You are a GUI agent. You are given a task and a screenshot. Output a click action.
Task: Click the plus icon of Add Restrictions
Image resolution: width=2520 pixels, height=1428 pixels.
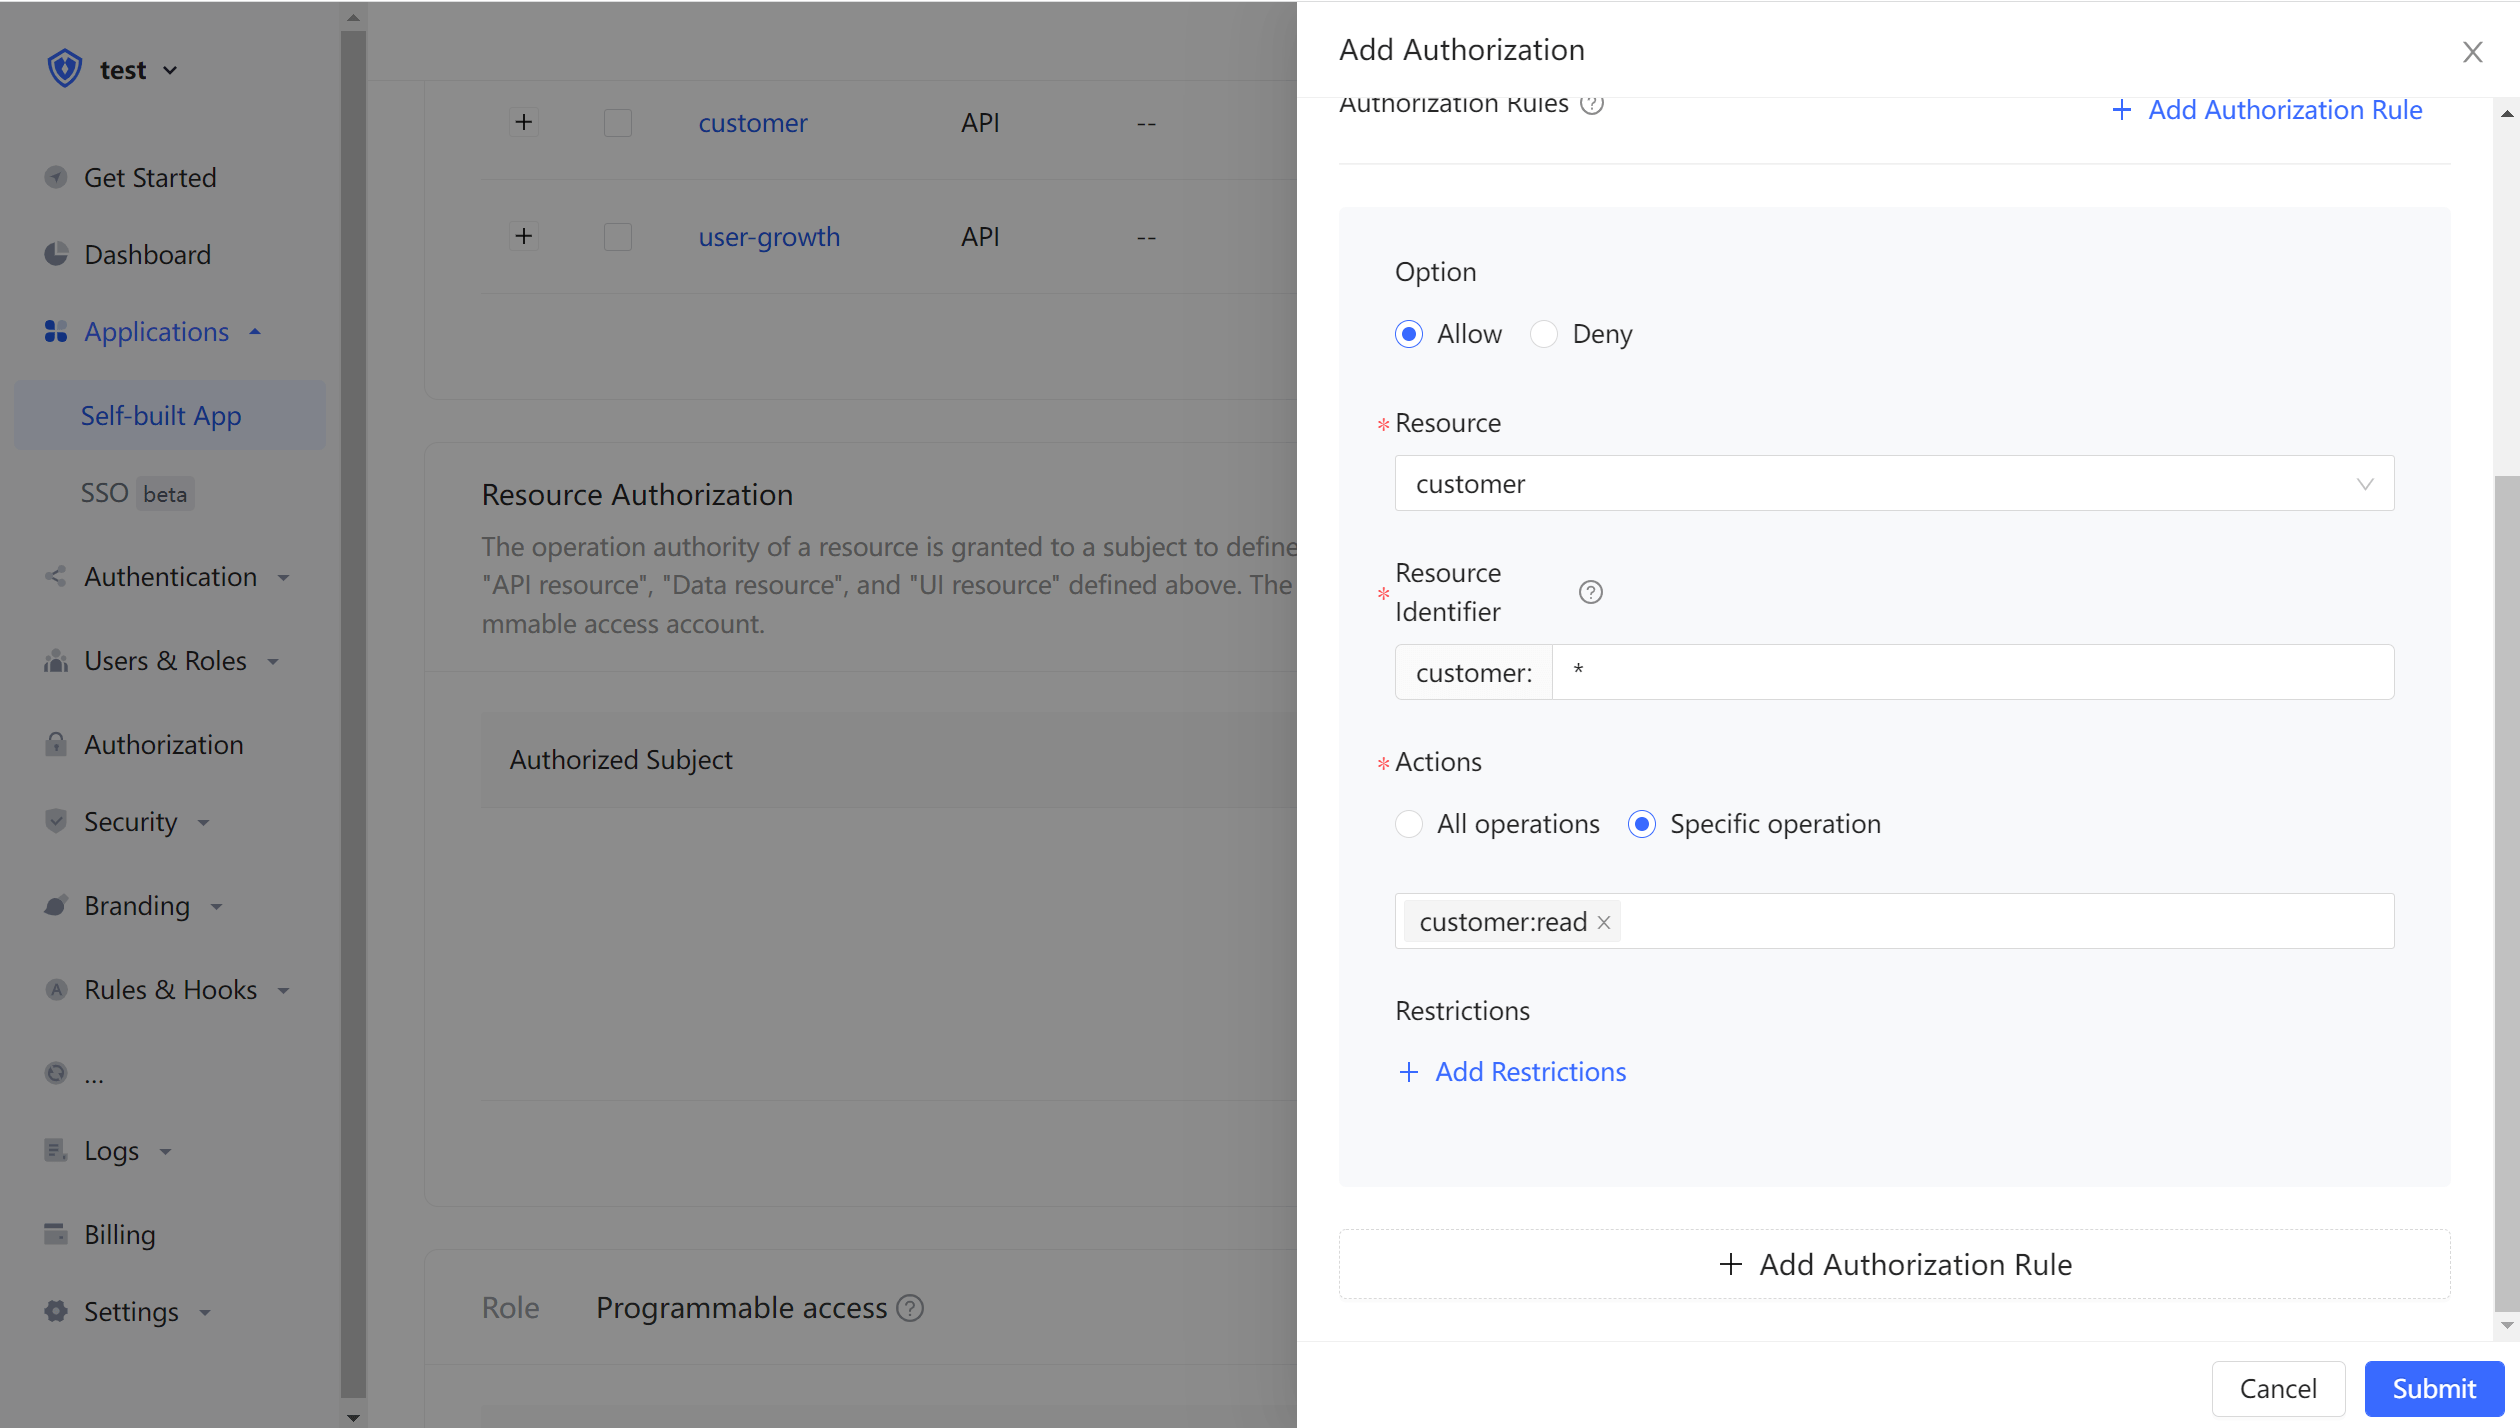coord(1409,1072)
